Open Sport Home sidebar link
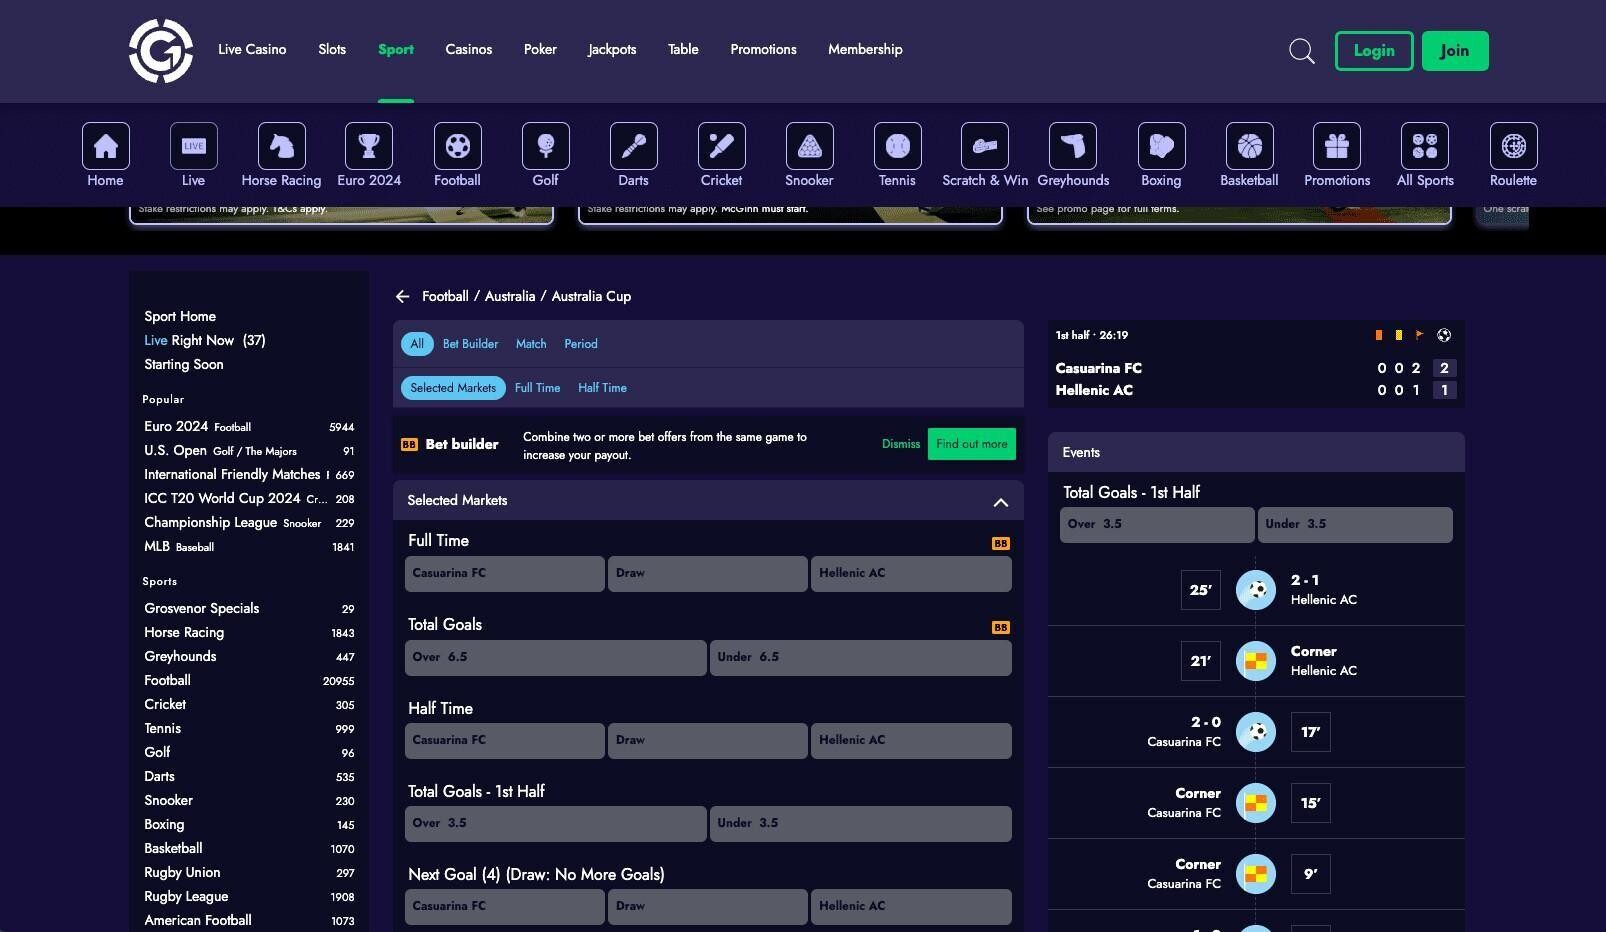1606x932 pixels. (180, 316)
